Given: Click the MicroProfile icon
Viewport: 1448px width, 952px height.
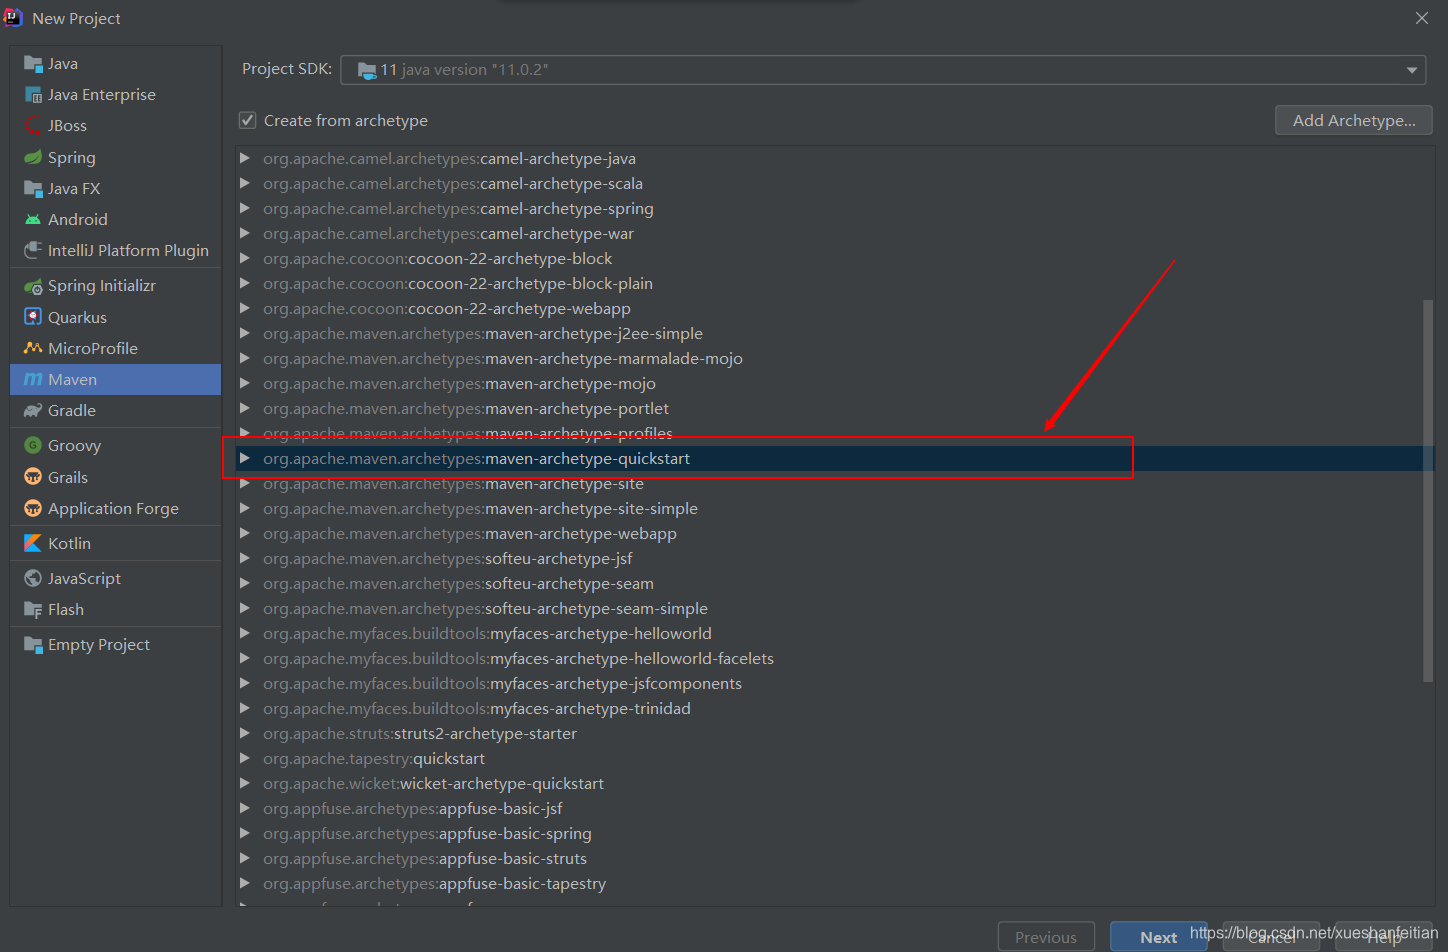Looking at the screenshot, I should pyautogui.click(x=33, y=348).
